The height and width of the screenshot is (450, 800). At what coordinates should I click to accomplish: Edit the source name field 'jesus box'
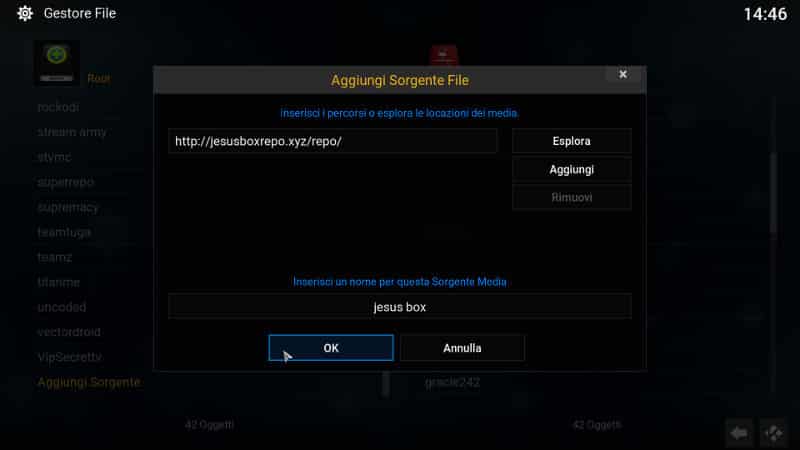[x=399, y=307]
